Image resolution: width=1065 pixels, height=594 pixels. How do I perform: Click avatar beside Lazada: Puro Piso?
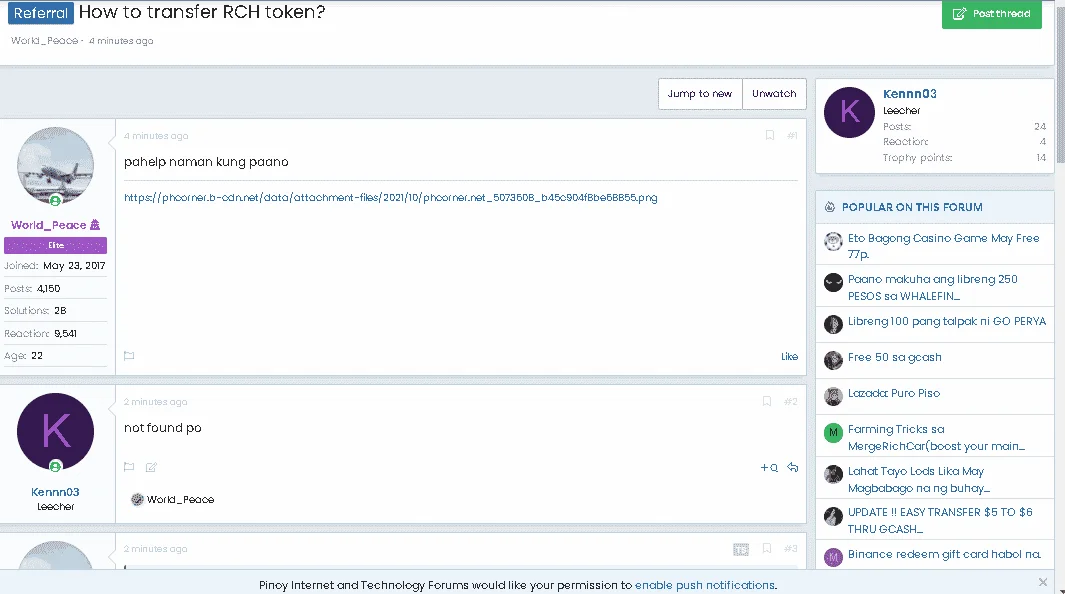(833, 396)
